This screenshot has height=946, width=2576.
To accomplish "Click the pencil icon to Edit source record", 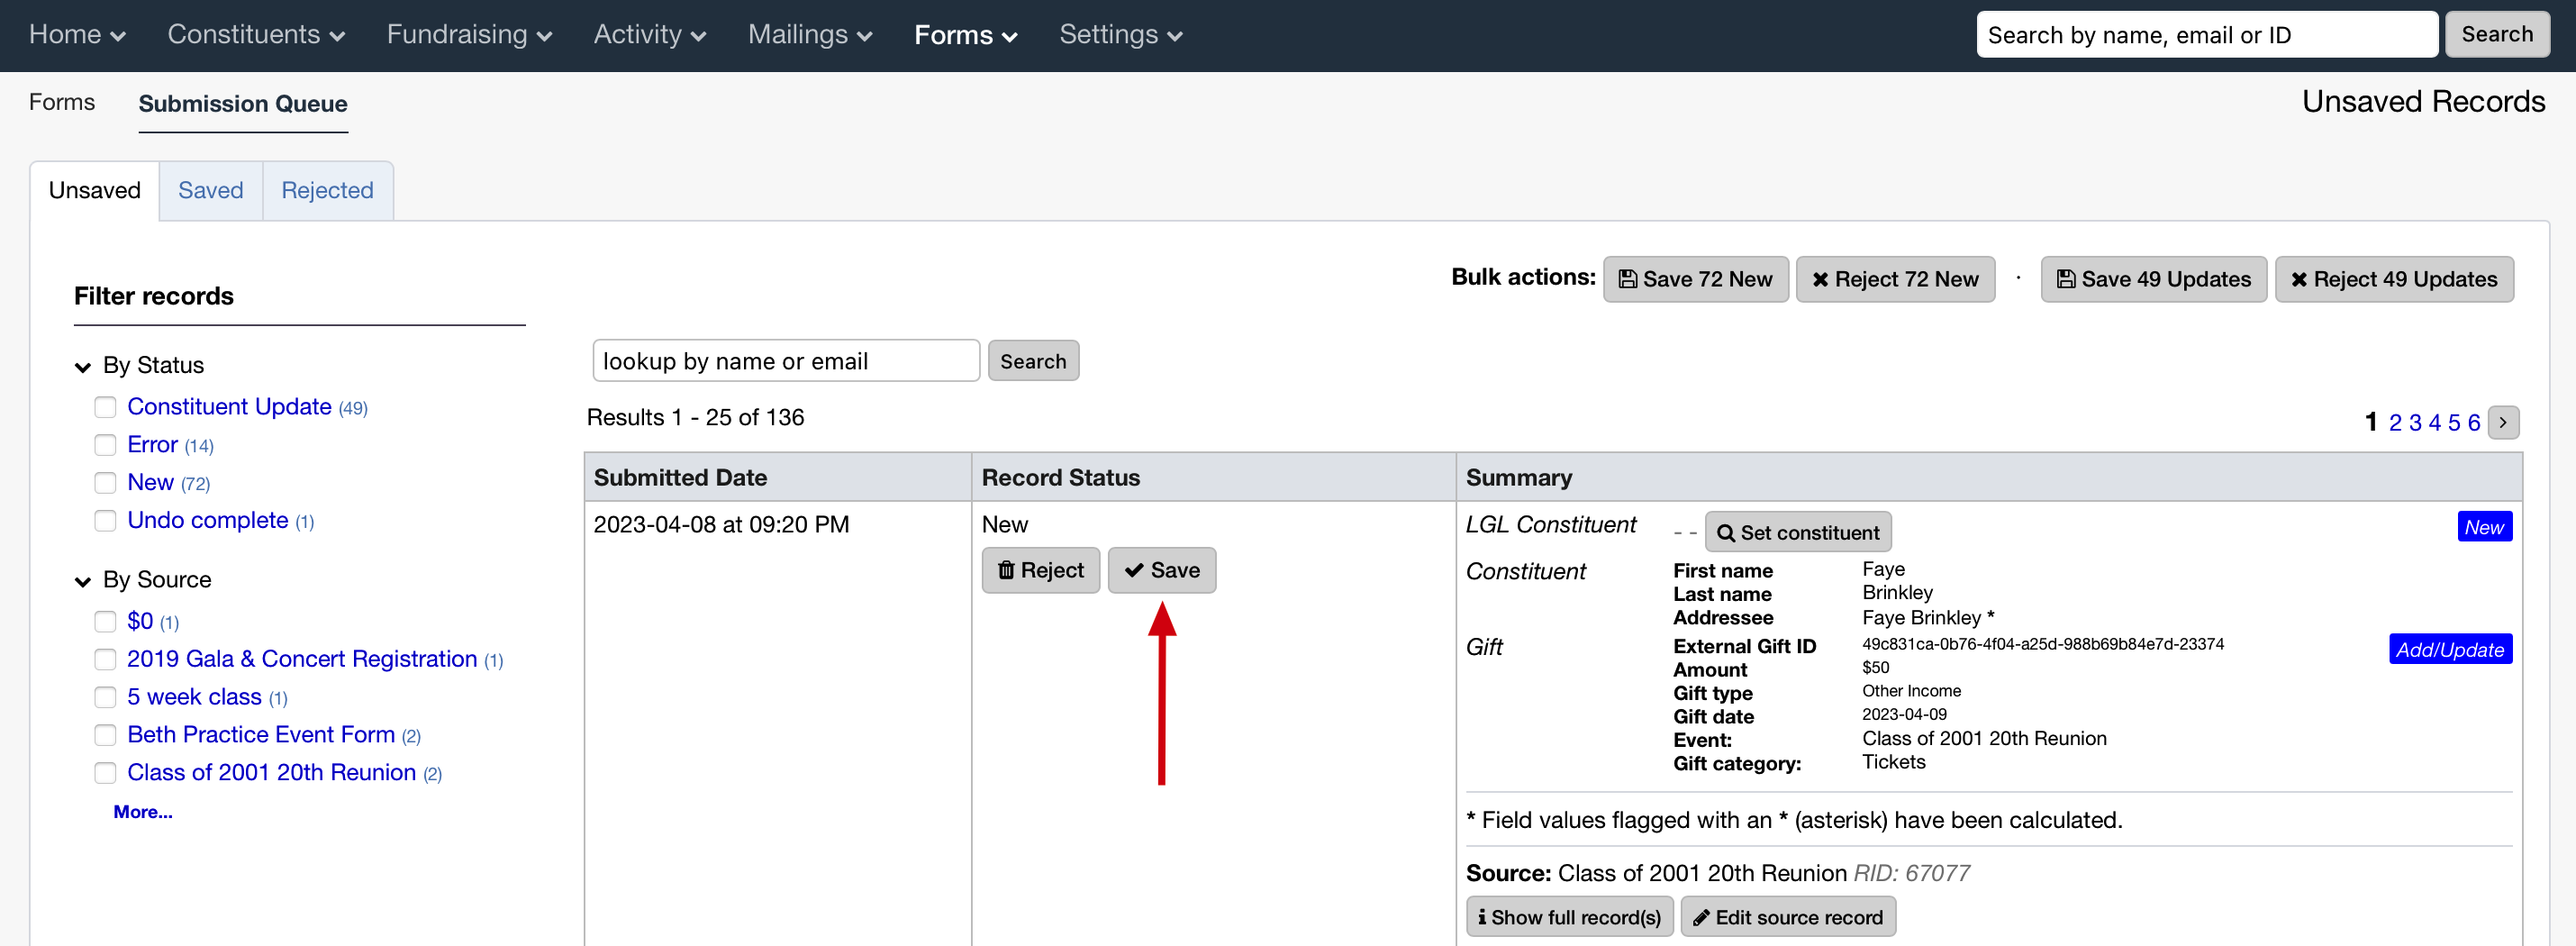I will [1704, 917].
